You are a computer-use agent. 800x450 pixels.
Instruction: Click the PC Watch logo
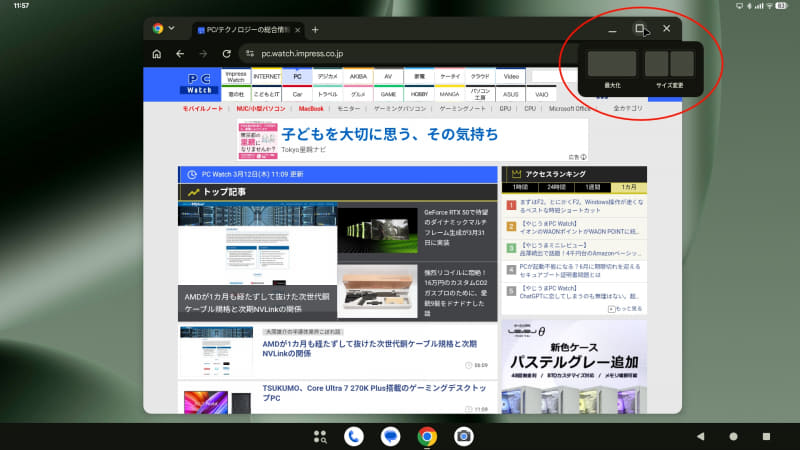coord(199,84)
